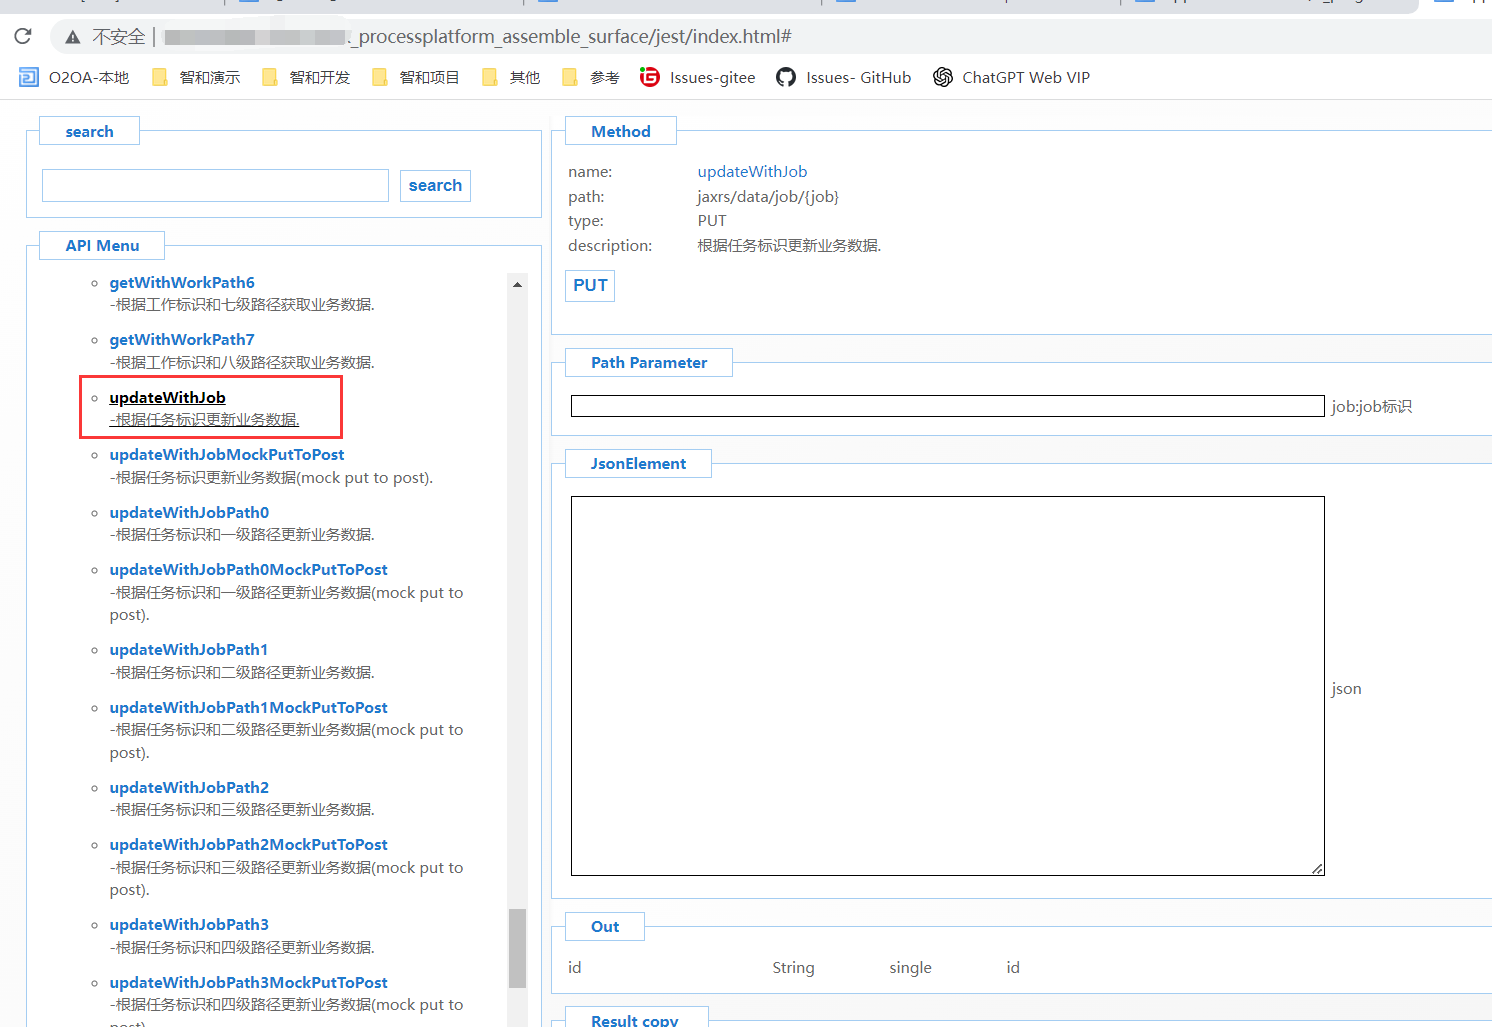Click the browser reload icon
Image resolution: width=1492 pixels, height=1027 pixels.
[23, 37]
